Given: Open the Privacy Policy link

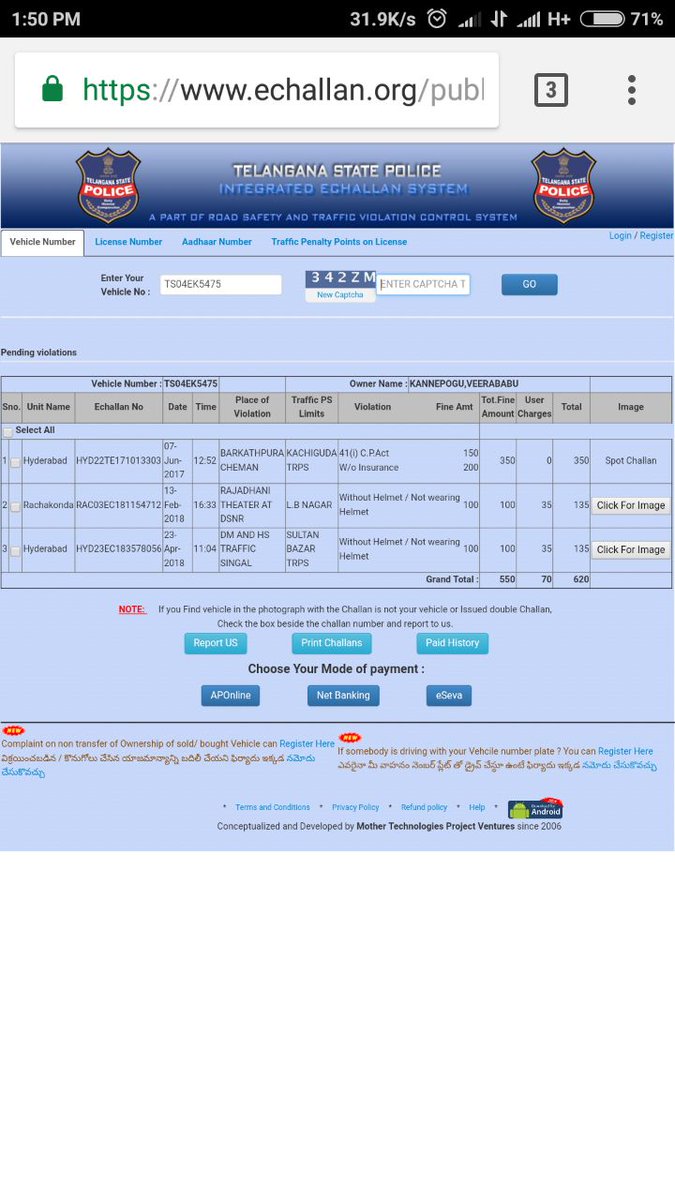Looking at the screenshot, I should (x=355, y=807).
